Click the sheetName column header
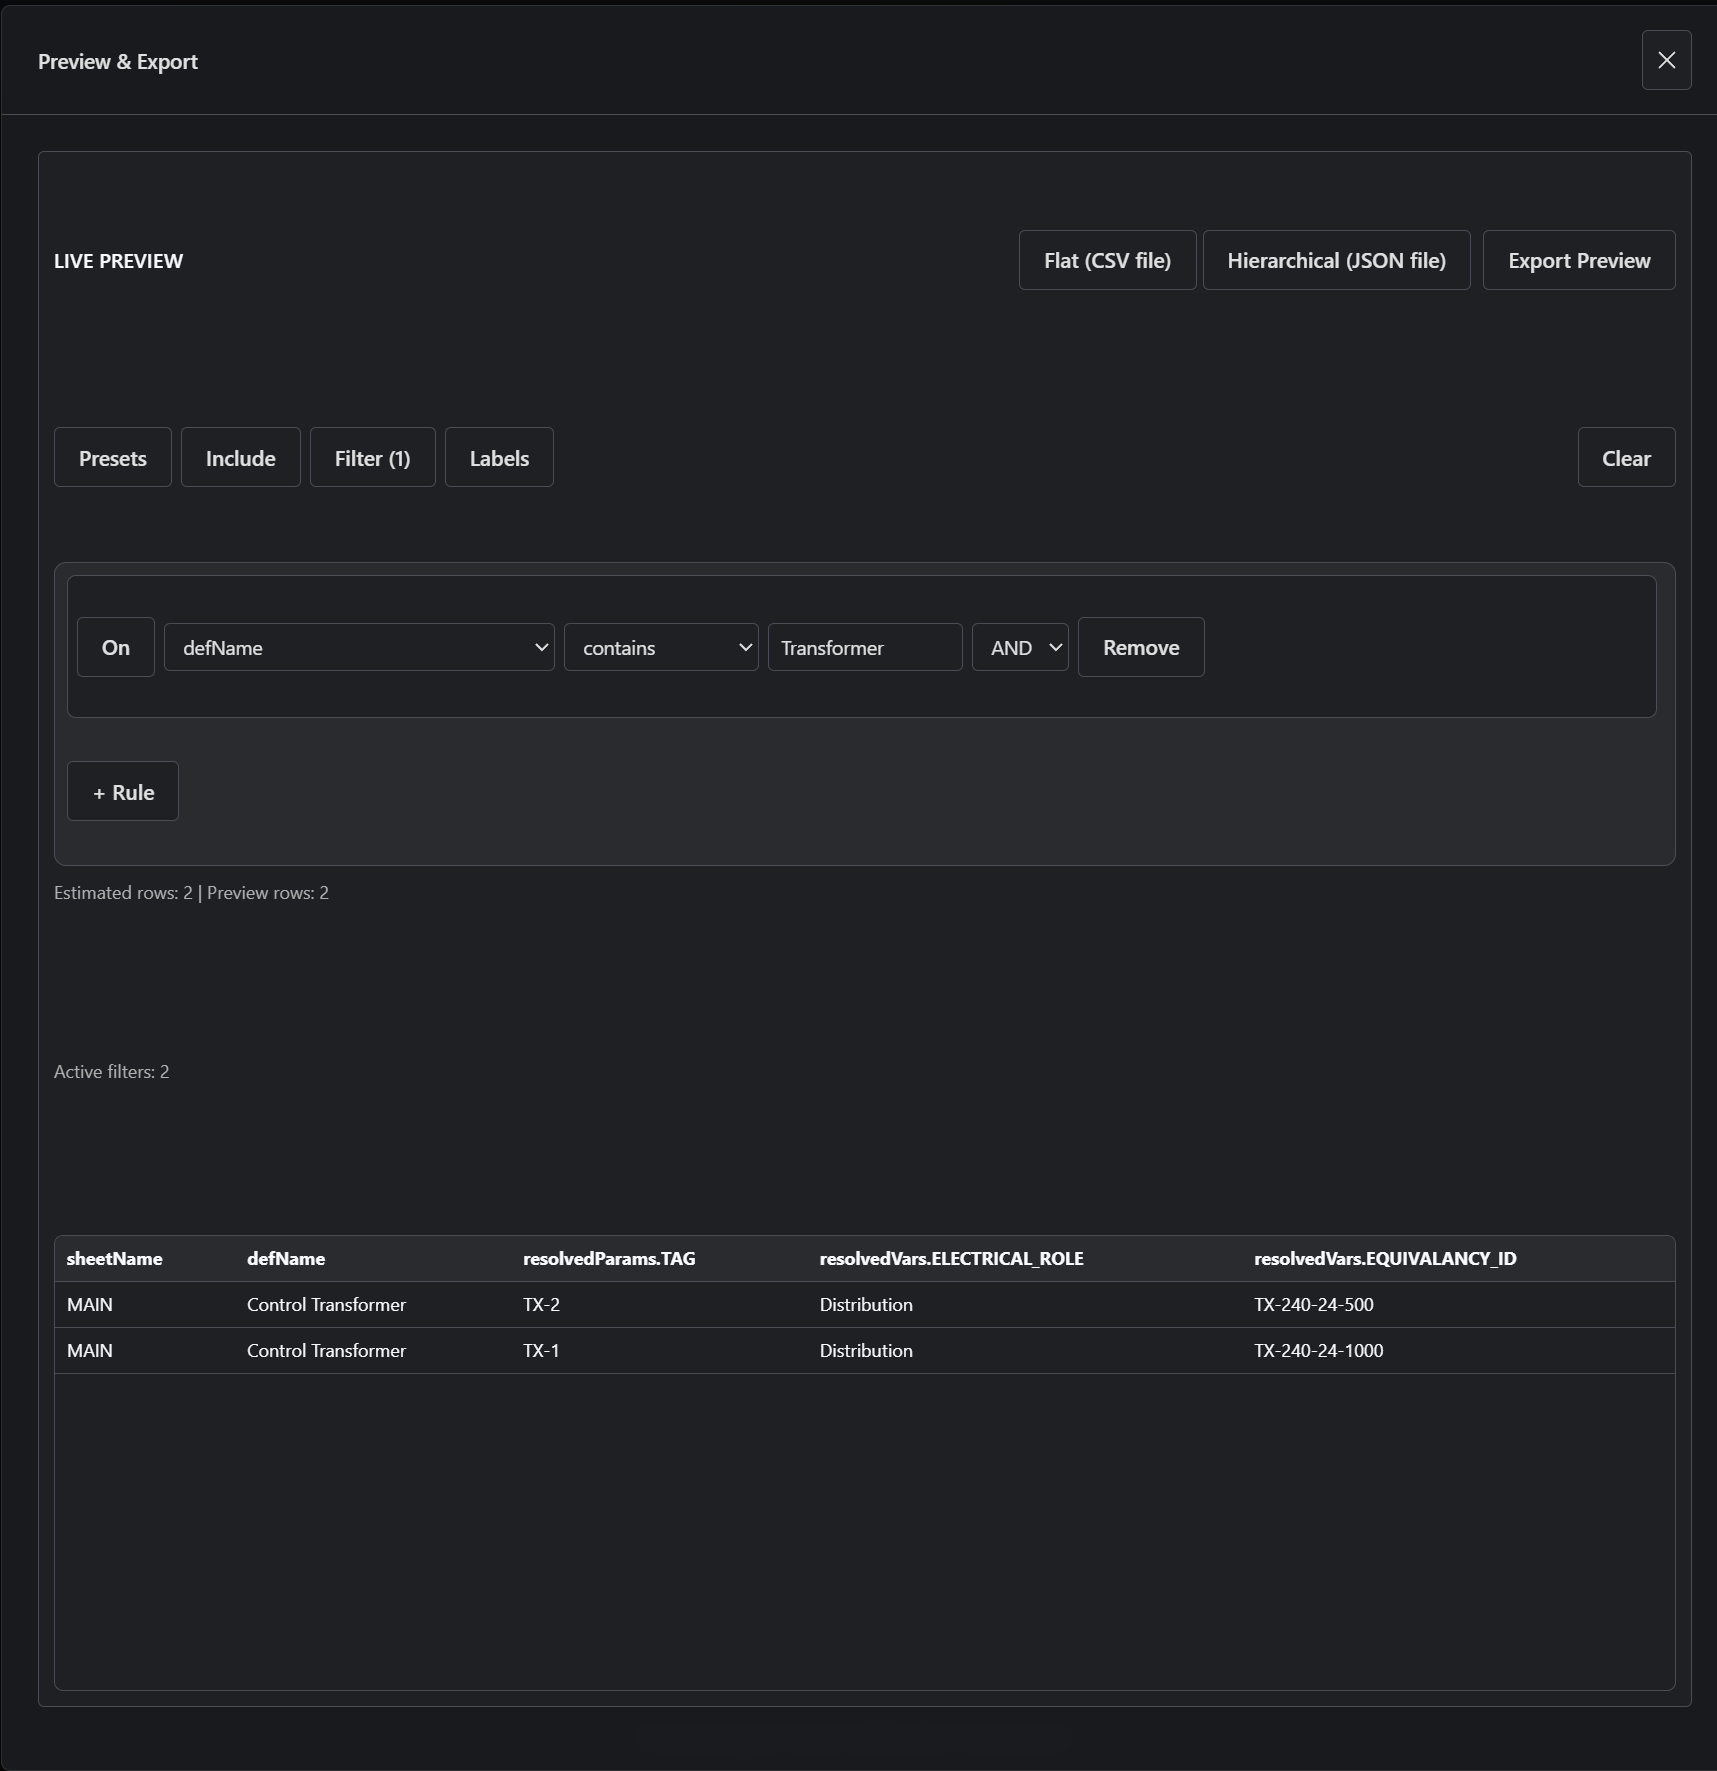1717x1771 pixels. click(x=114, y=1259)
